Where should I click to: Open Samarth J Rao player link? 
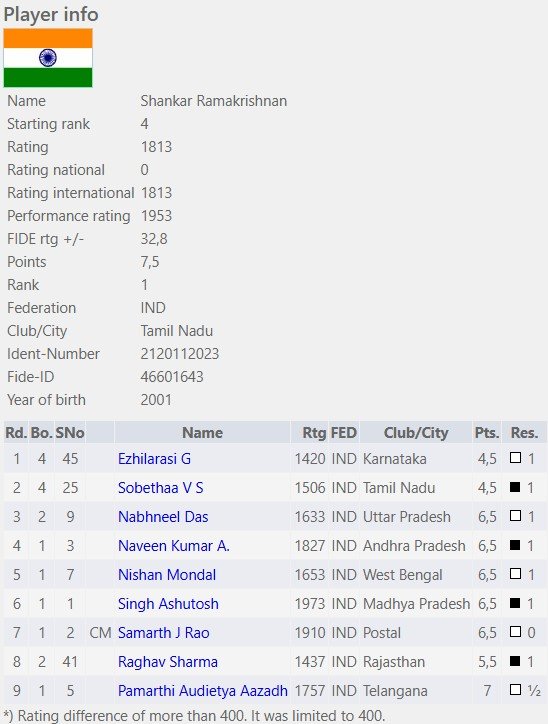[x=163, y=633]
